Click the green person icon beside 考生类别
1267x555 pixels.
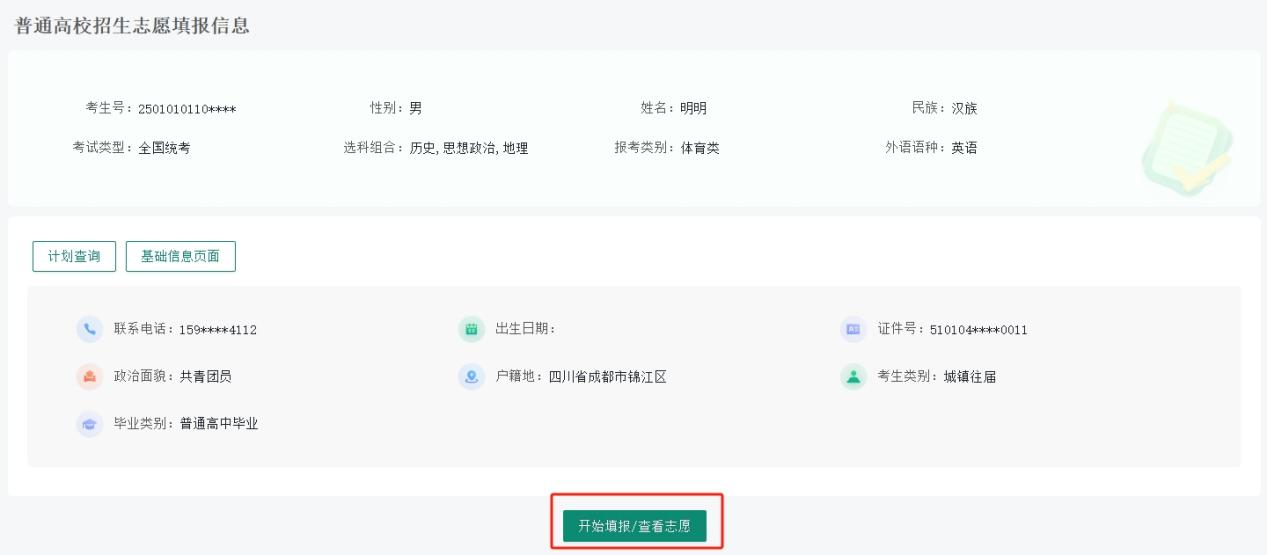pyautogui.click(x=853, y=377)
